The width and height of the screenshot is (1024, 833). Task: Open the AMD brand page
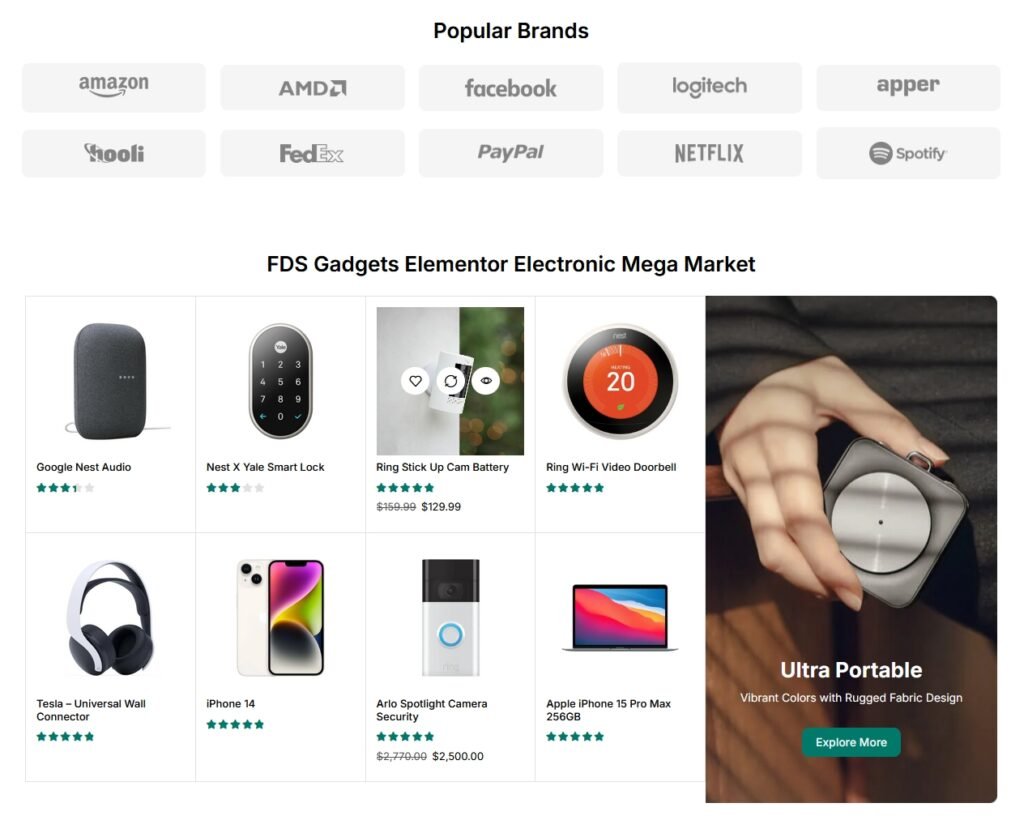[311, 87]
